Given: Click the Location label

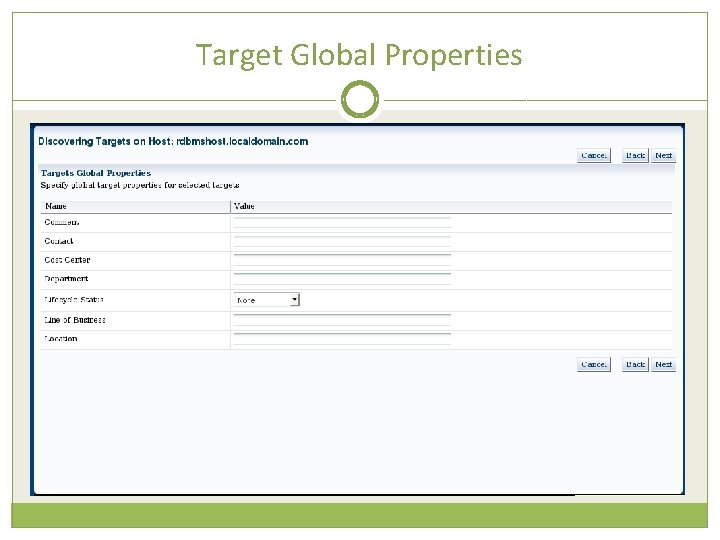Looking at the screenshot, I should 61,339.
